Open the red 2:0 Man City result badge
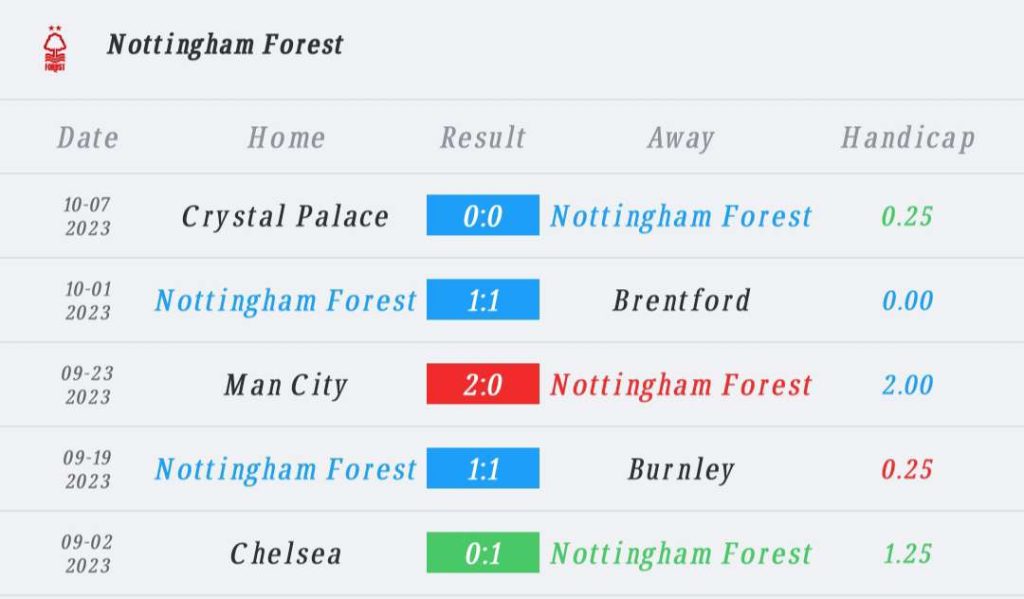 click(483, 383)
